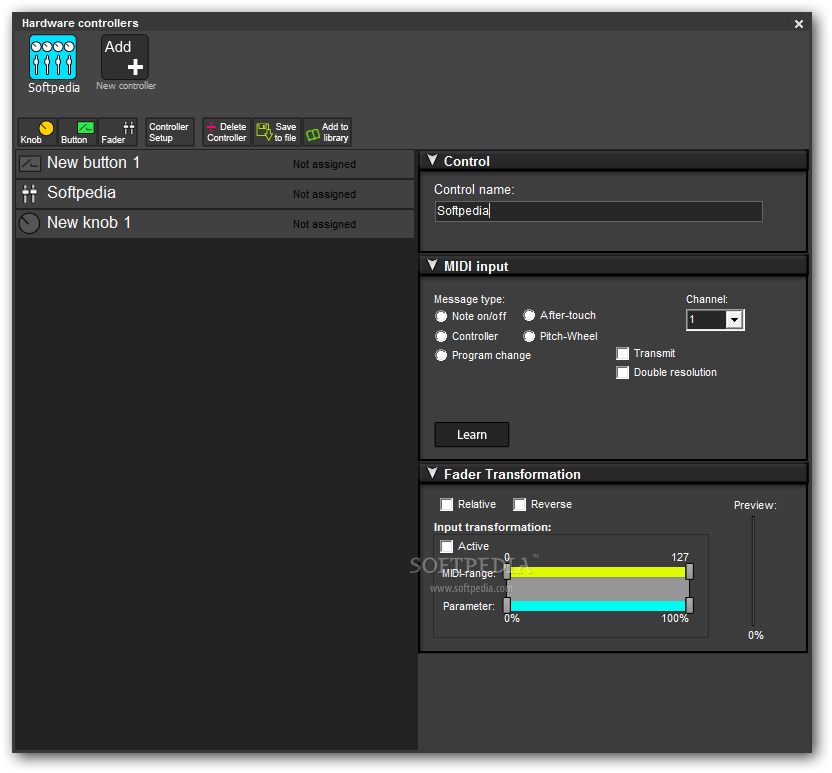Click the button icon beside New button 1
This screenshot has width=832, height=773.
click(x=30, y=163)
